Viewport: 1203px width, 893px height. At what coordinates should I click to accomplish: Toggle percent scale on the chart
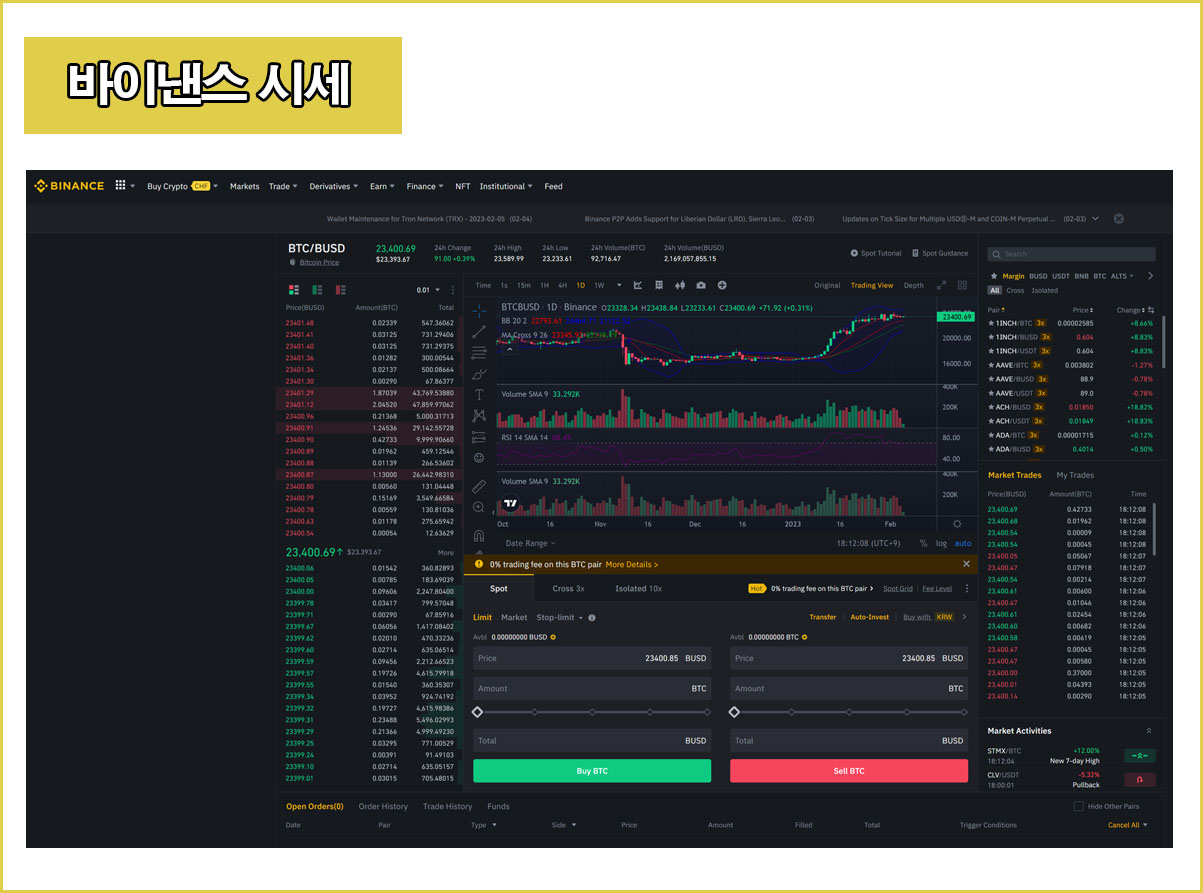tap(923, 543)
